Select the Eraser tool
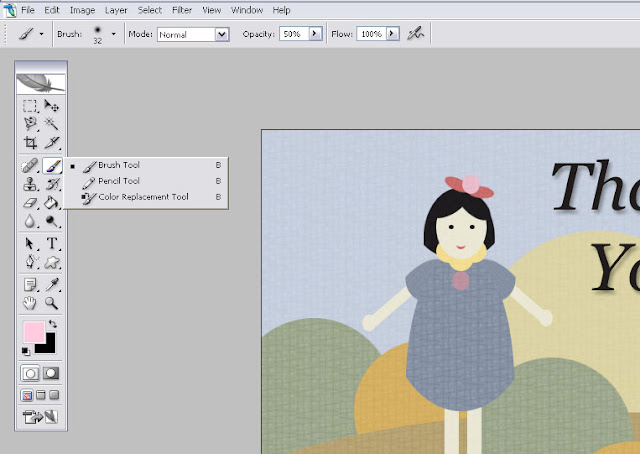This screenshot has height=454, width=640. point(30,203)
